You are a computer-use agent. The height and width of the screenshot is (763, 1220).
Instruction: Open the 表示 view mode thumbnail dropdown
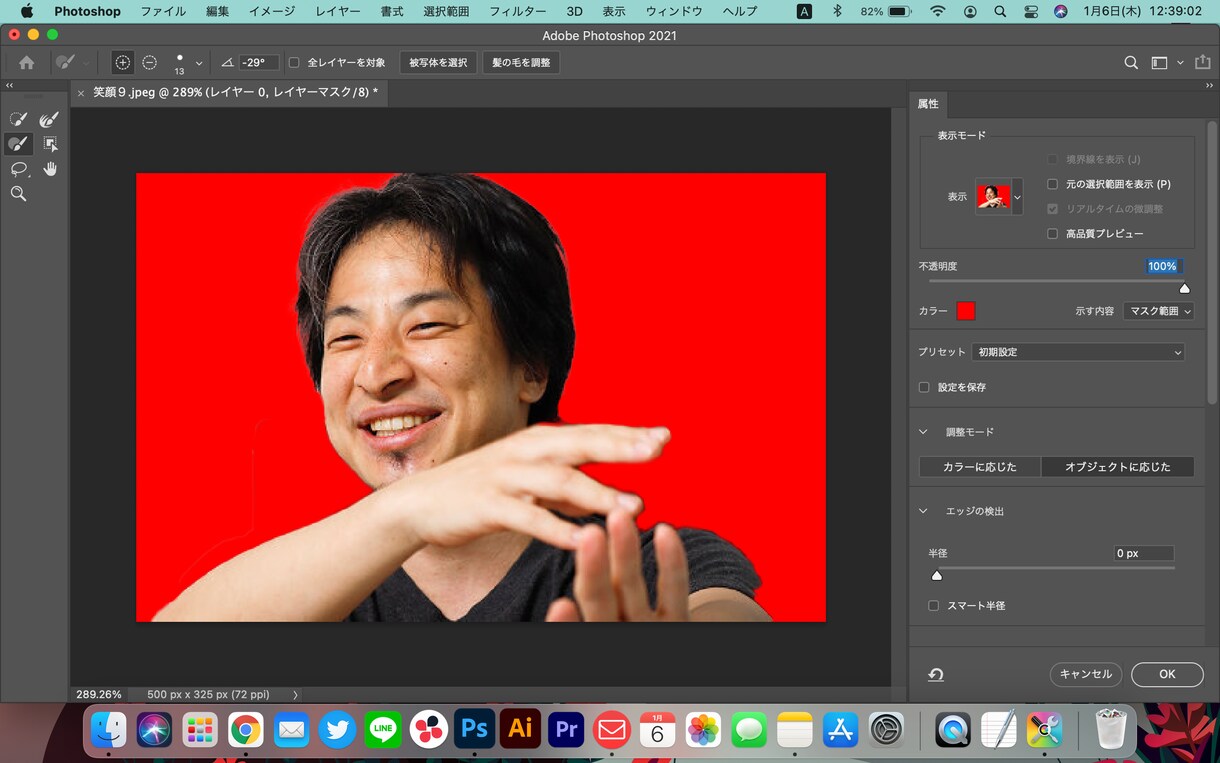click(999, 197)
